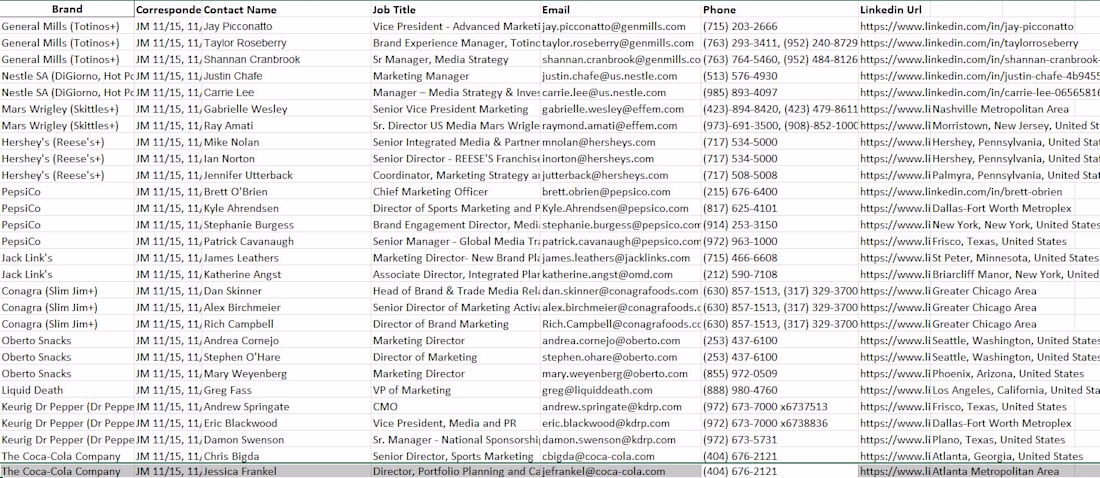The image size is (1100, 478).
Task: Click the jay.picconatto@genmills.com email cell
Action: [621, 26]
